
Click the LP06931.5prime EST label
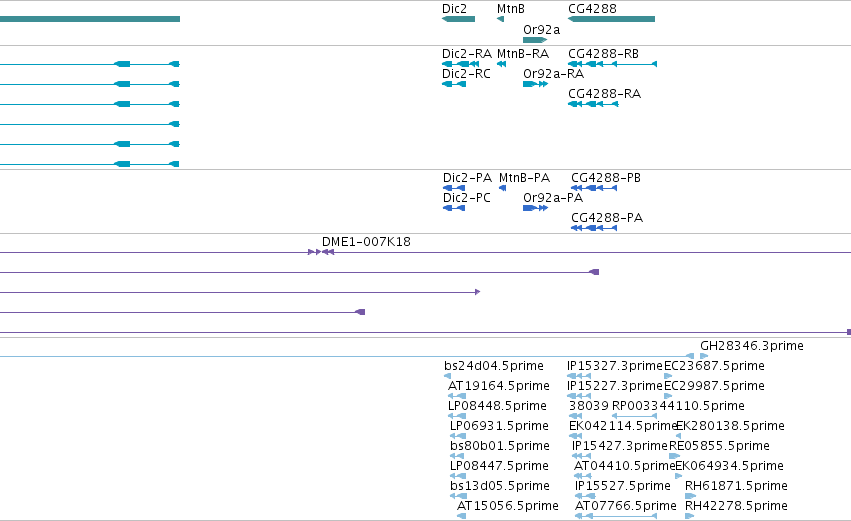(x=499, y=426)
